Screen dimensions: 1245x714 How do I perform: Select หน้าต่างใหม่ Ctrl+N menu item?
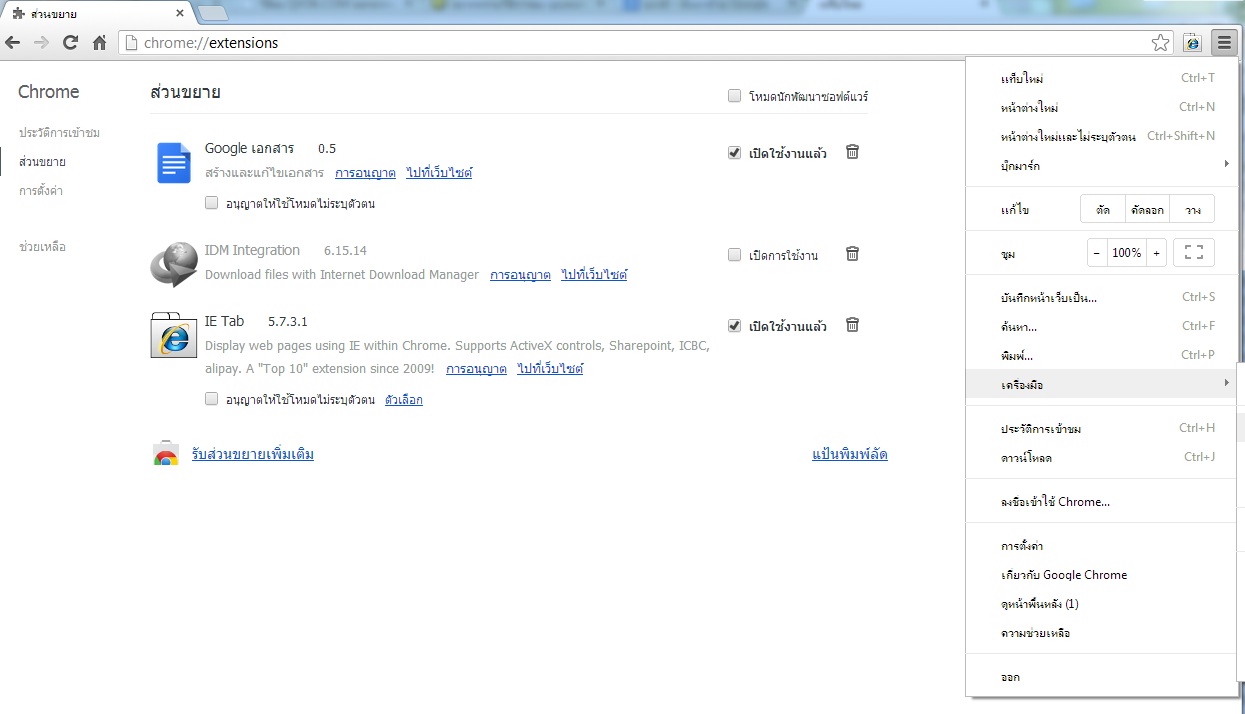pos(1101,107)
